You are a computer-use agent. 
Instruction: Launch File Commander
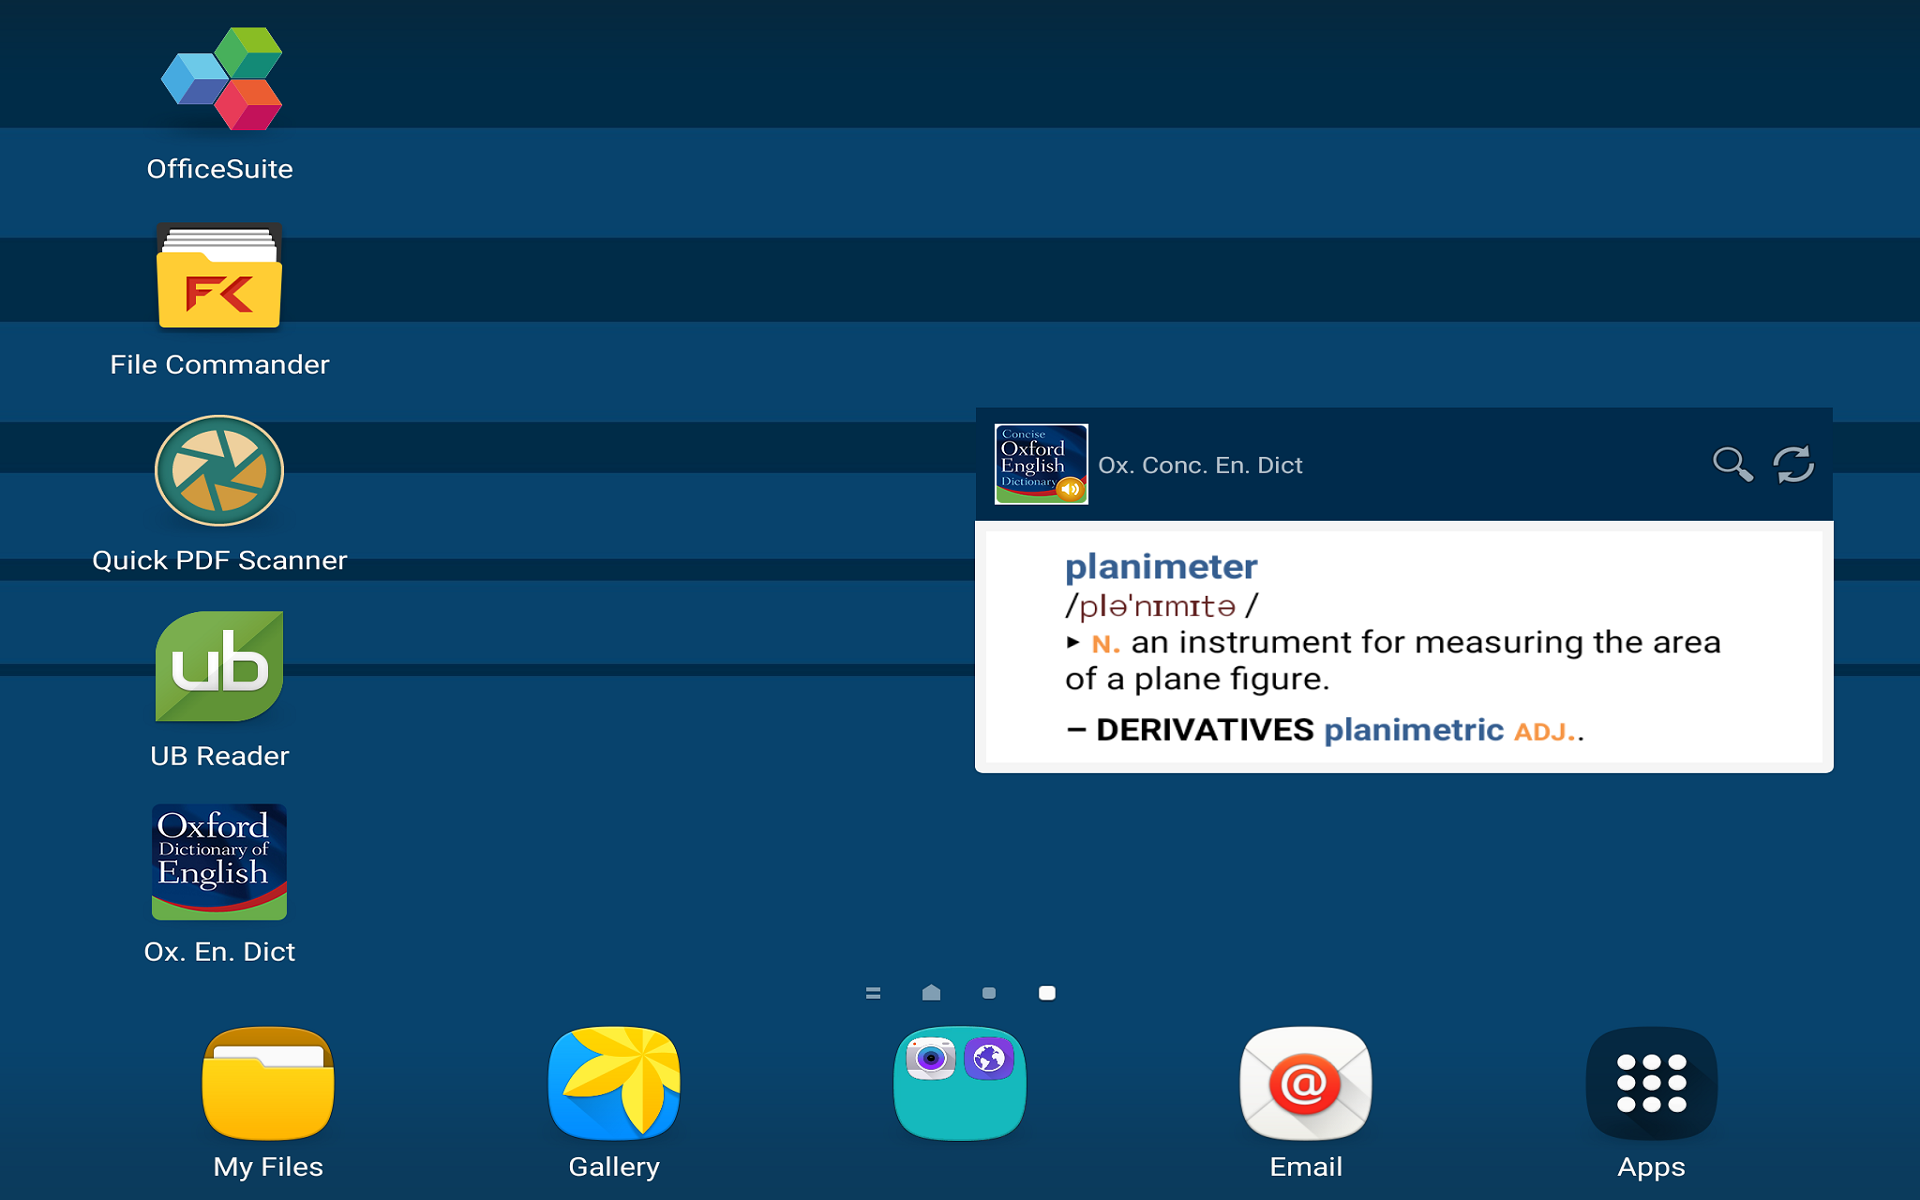click(x=220, y=277)
